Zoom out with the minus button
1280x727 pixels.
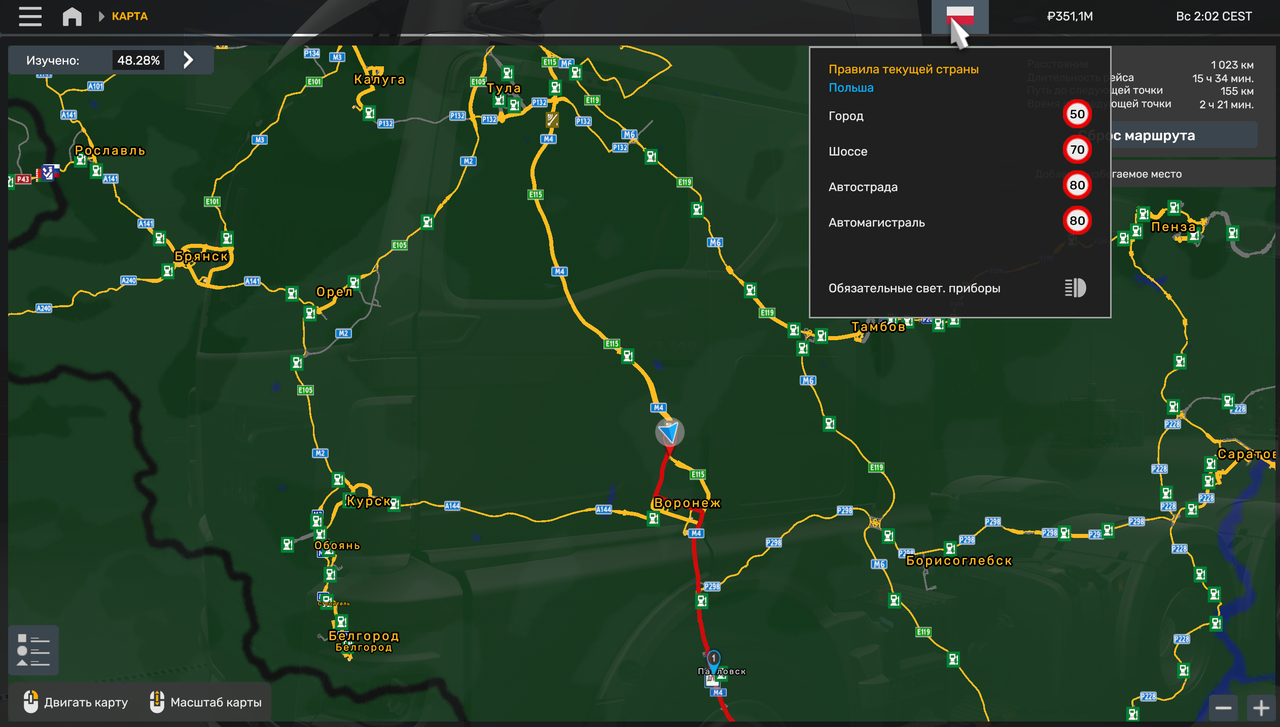(x=1225, y=708)
